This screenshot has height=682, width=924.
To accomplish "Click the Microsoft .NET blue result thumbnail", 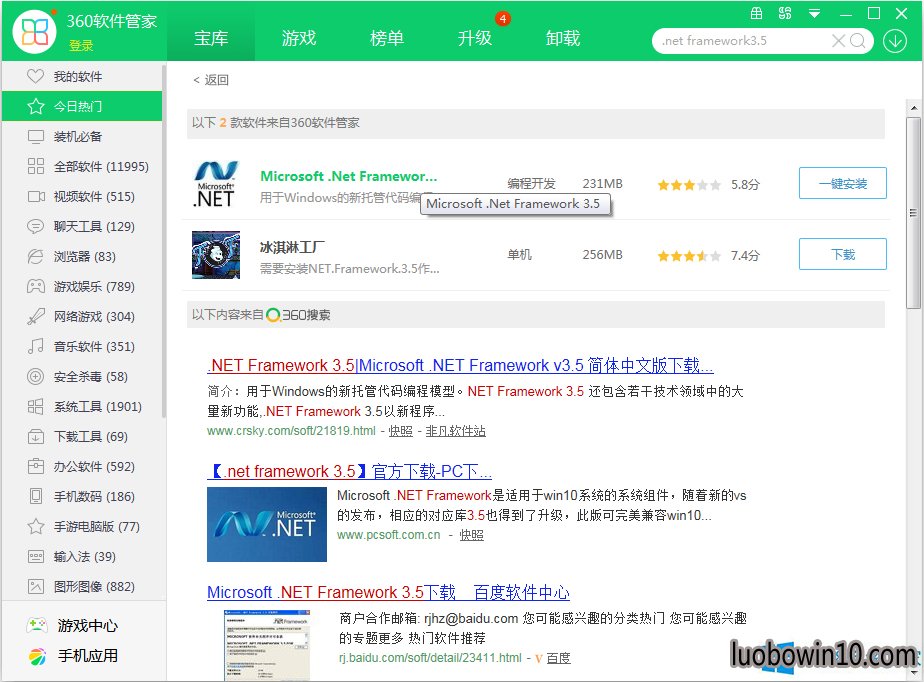I will click(x=267, y=524).
